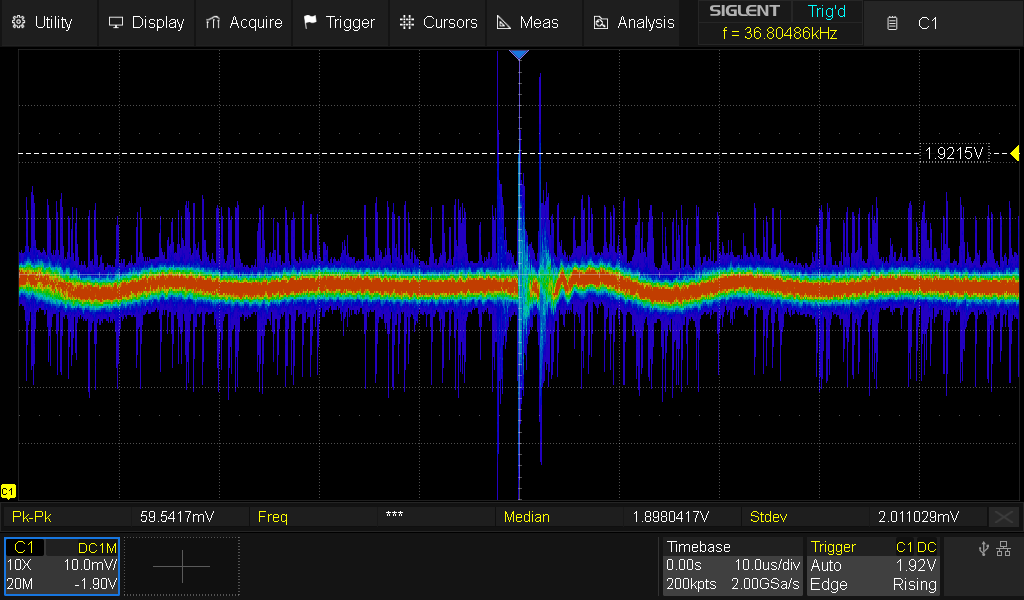Click the network LAN status icon
1024x600 pixels.
pyautogui.click(x=1004, y=548)
